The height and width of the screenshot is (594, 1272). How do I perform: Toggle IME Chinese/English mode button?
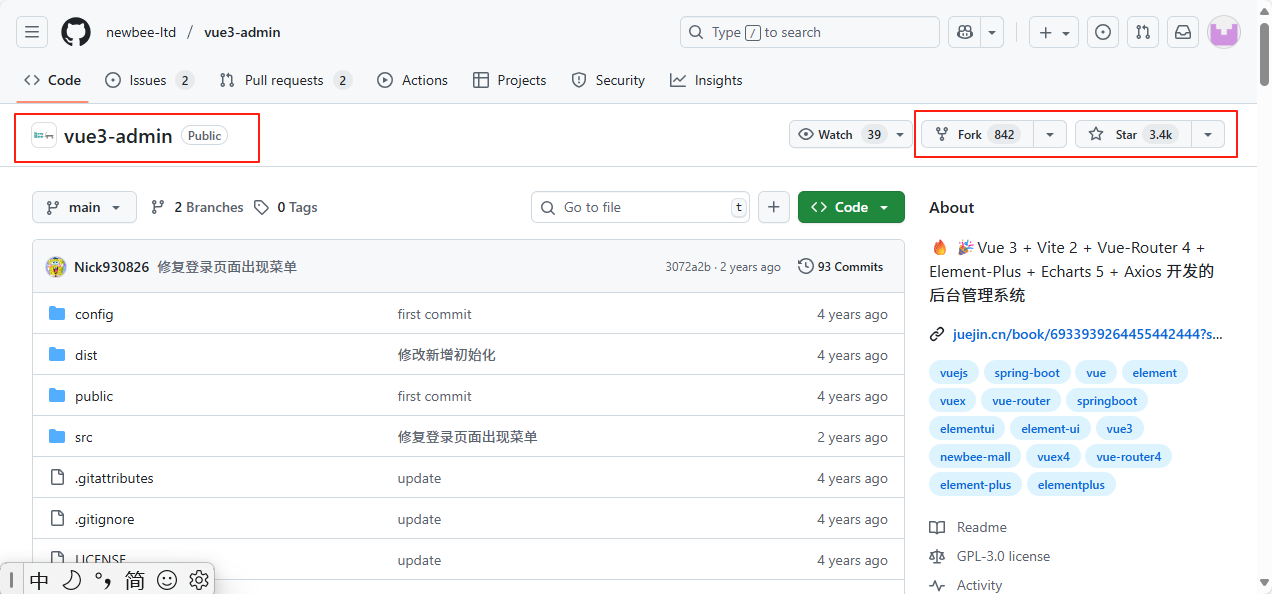(x=39, y=580)
